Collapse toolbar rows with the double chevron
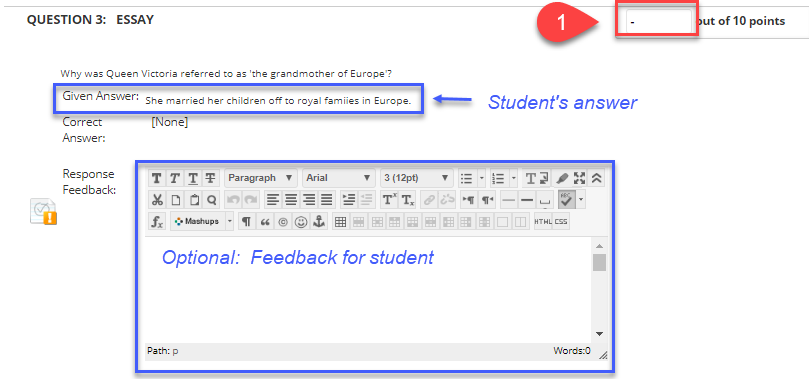This screenshot has width=811, height=379. (596, 178)
